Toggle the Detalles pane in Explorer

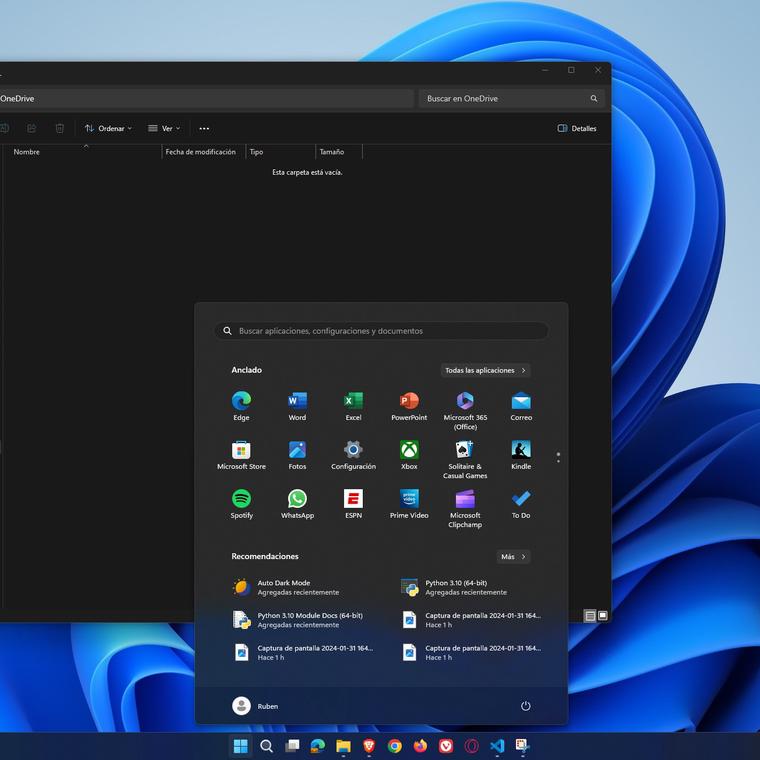coord(577,128)
